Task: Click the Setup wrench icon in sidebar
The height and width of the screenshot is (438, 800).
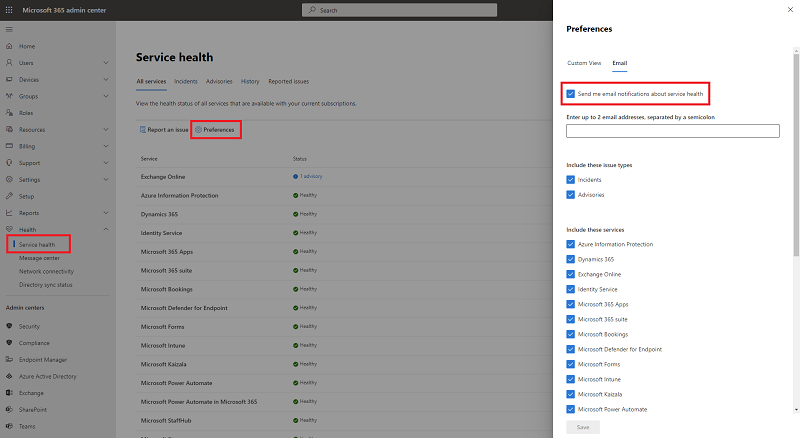Action: pyautogui.click(x=9, y=196)
